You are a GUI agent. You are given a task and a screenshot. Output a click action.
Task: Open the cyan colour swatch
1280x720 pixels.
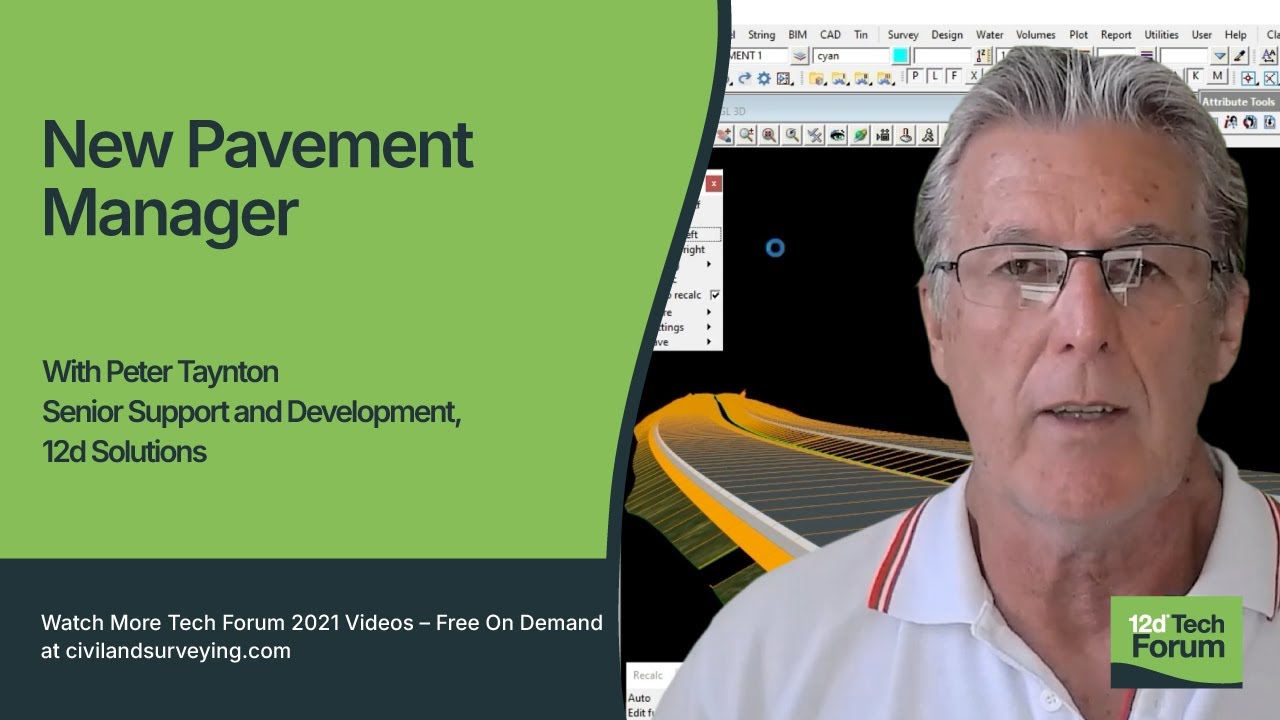point(900,56)
